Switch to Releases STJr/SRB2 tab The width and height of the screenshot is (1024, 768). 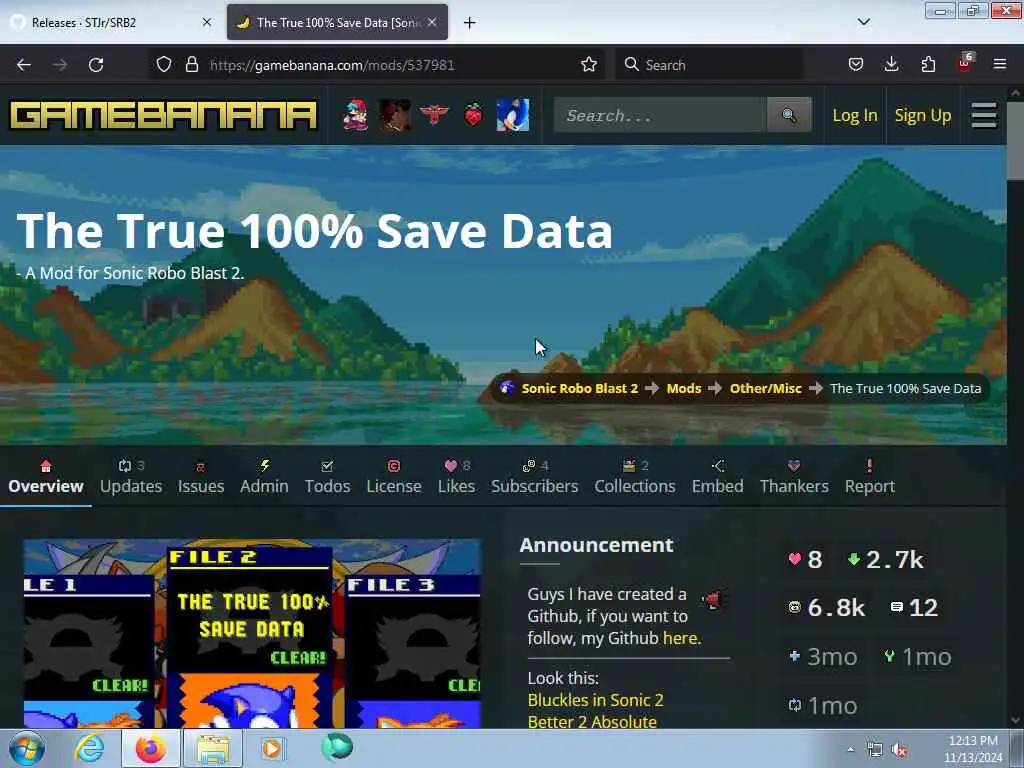pos(110,22)
